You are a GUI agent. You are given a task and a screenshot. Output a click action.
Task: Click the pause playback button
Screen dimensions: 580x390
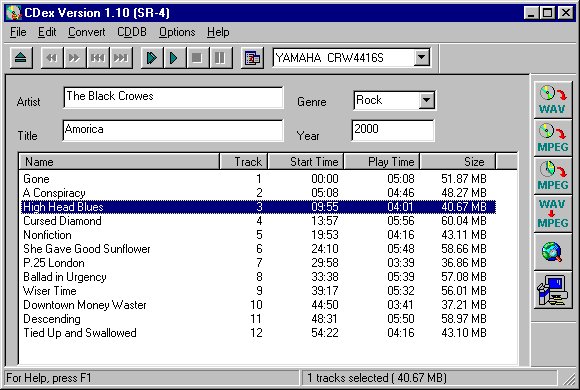(220, 58)
